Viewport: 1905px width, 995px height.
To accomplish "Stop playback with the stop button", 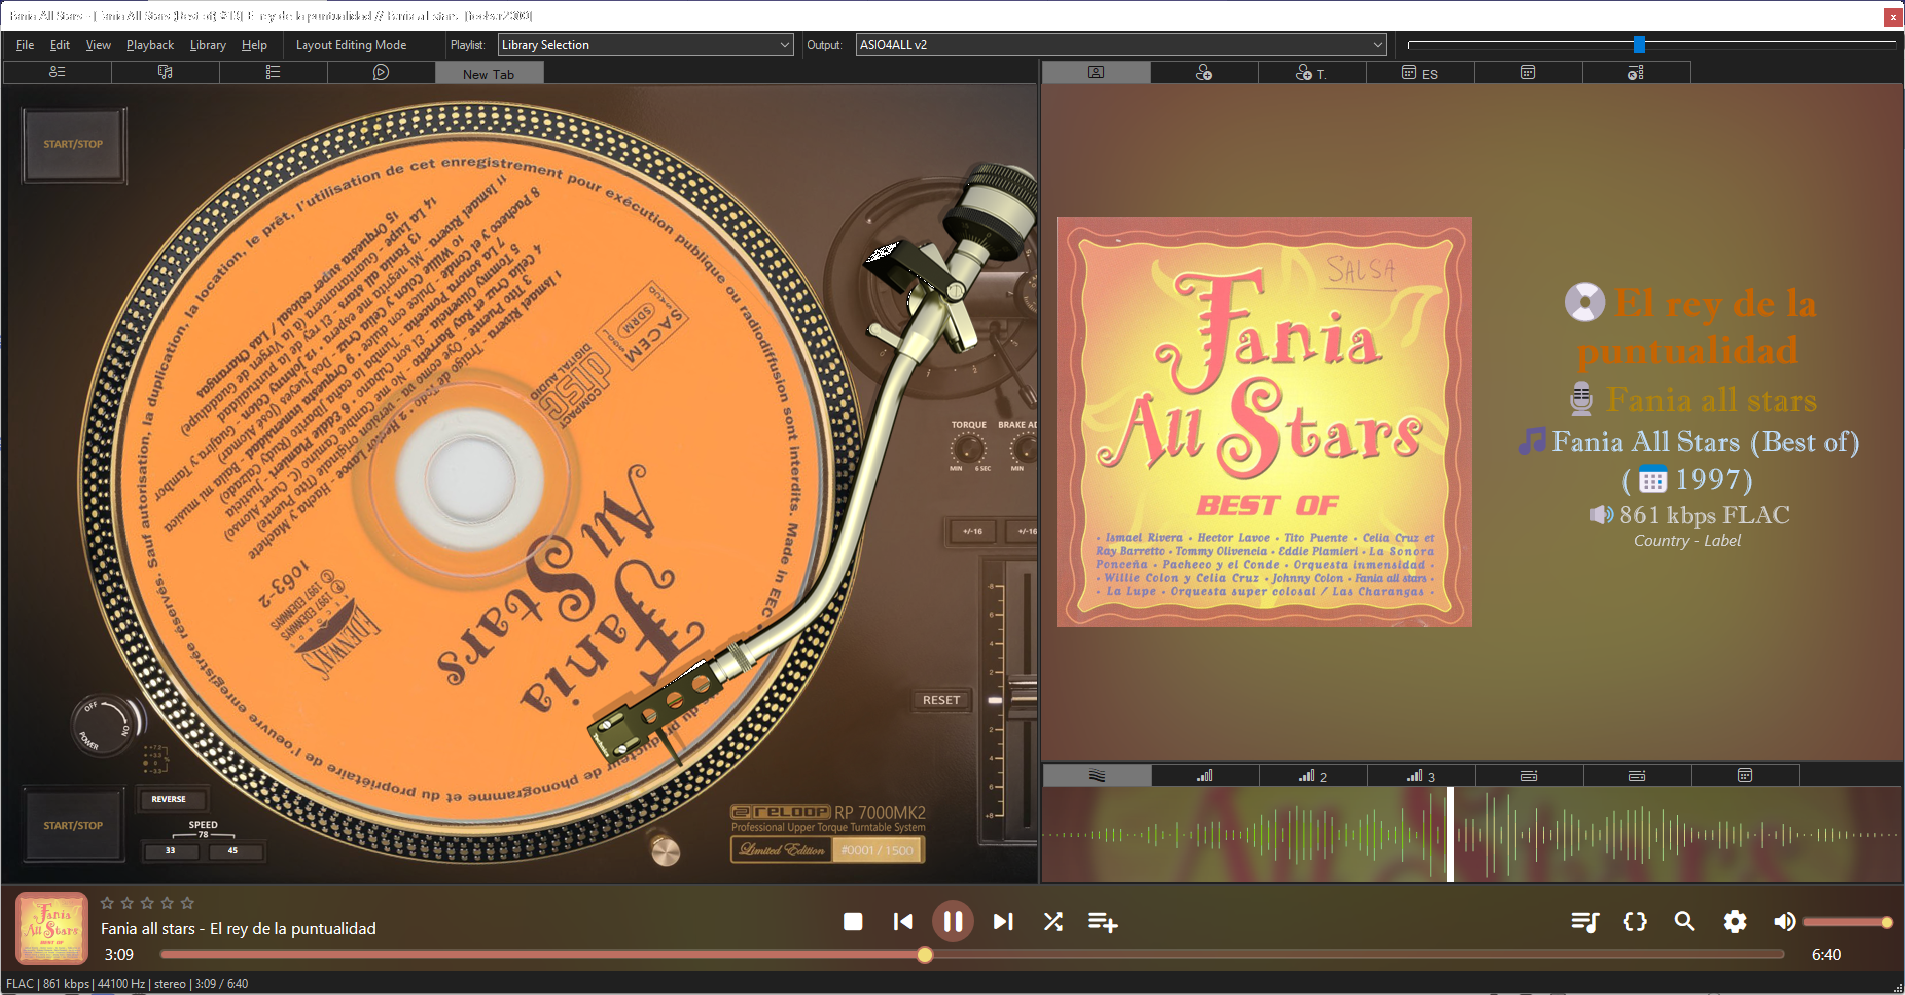I will pyautogui.click(x=853, y=921).
